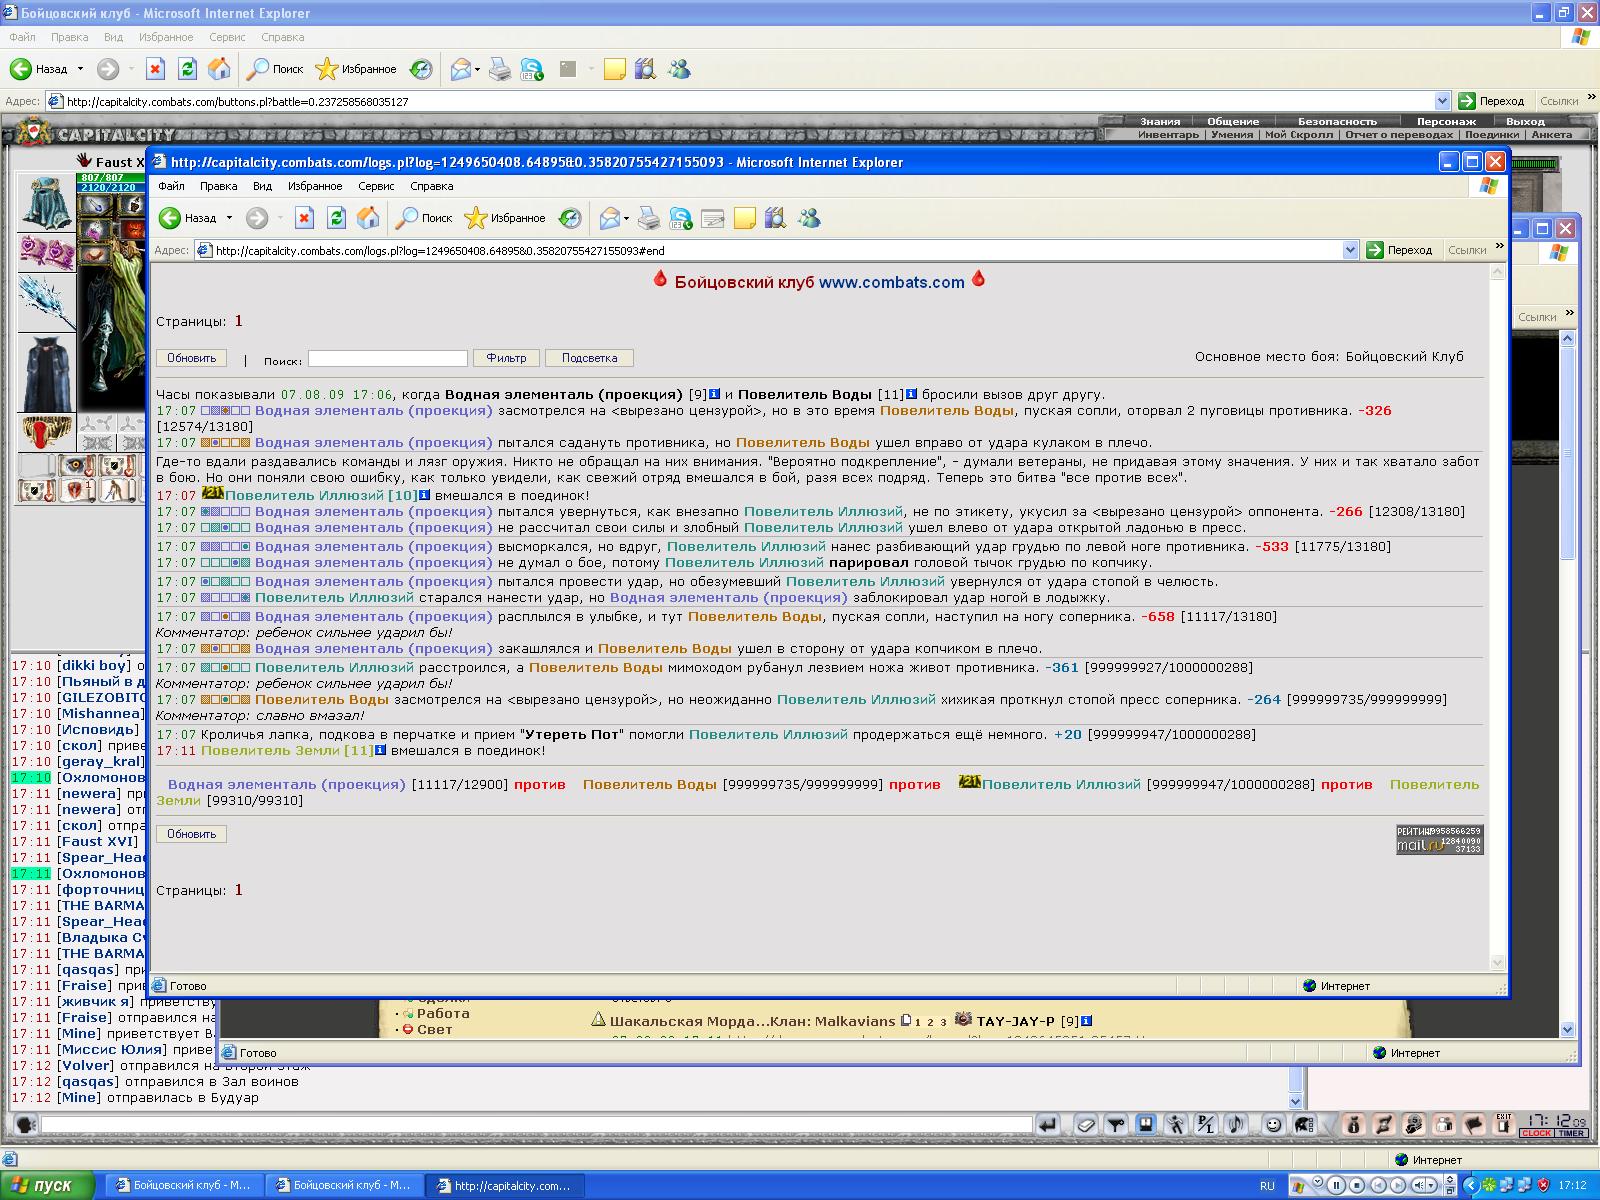The image size is (1600, 1200).
Task: Go Home in the log window toolbar
Action: click(368, 218)
